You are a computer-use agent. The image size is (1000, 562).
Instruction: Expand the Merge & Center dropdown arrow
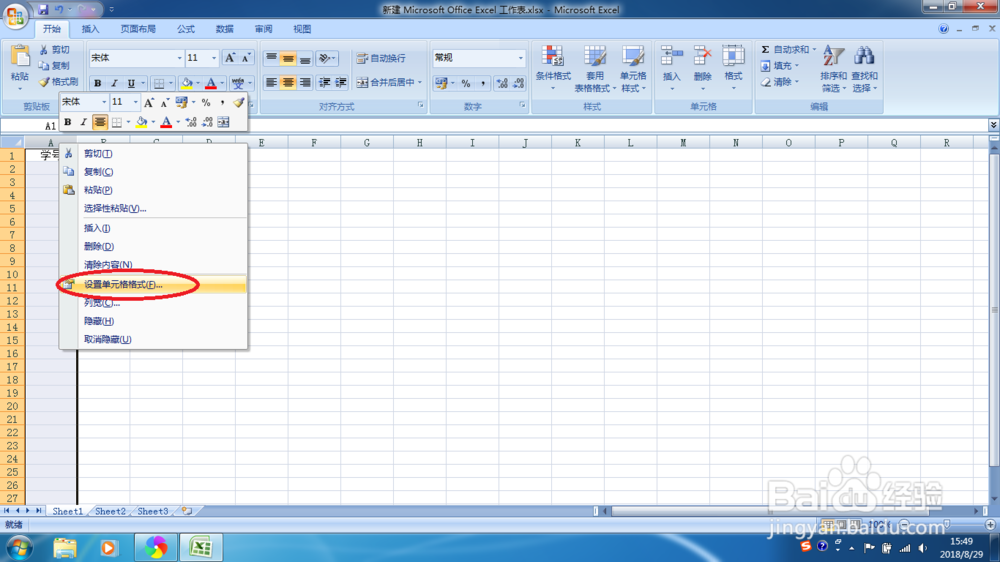420,82
